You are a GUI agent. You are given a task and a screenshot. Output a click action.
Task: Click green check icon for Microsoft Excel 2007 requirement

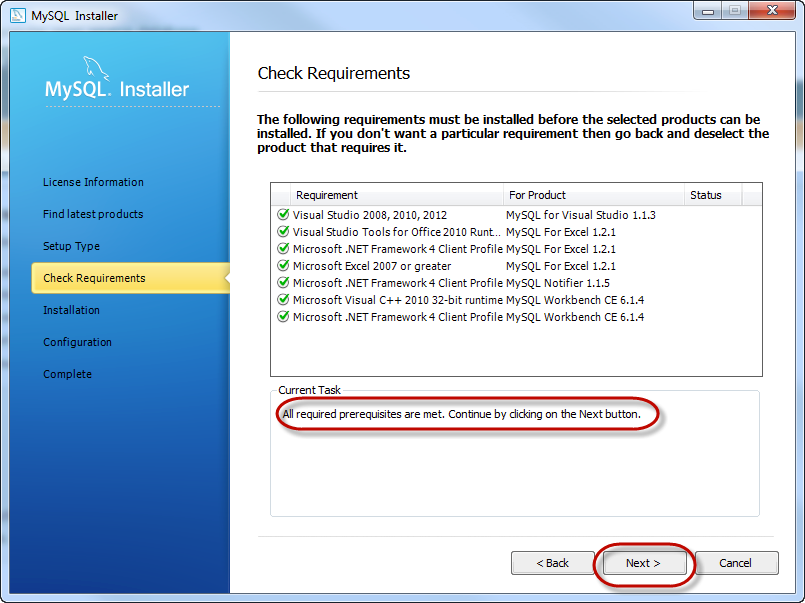click(283, 266)
